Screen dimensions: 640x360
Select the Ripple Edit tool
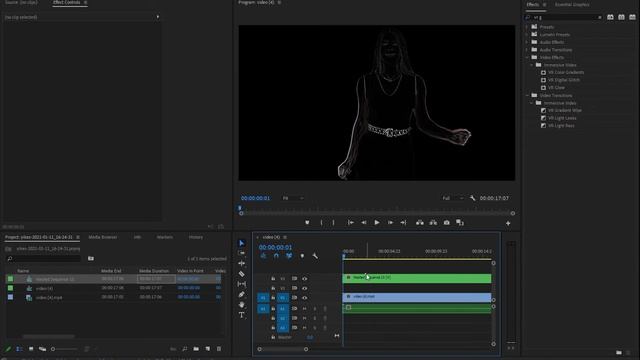(242, 264)
